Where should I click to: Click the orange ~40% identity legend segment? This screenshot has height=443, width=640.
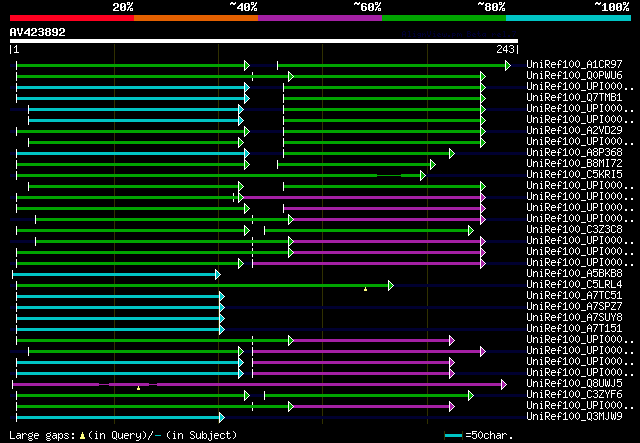(x=196, y=18)
